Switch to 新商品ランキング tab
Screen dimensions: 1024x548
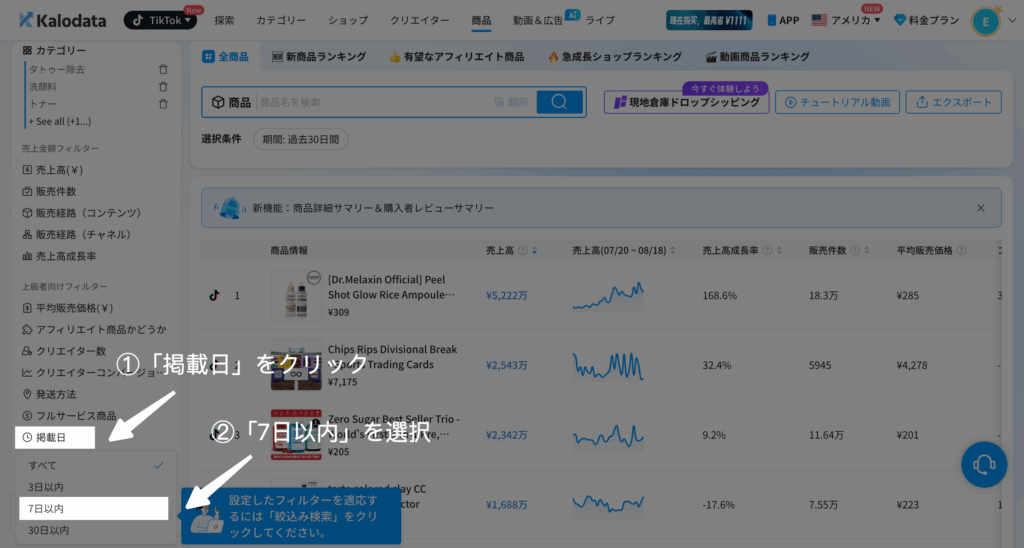pyautogui.click(x=319, y=57)
